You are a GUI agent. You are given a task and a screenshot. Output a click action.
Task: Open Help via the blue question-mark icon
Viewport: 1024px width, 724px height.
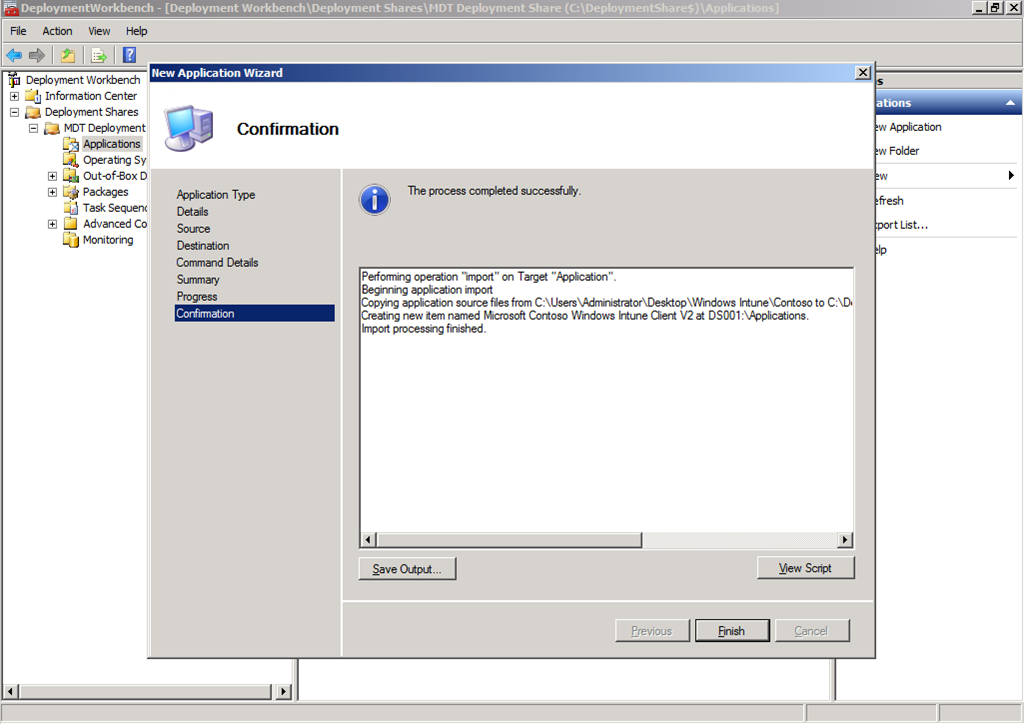coord(129,55)
